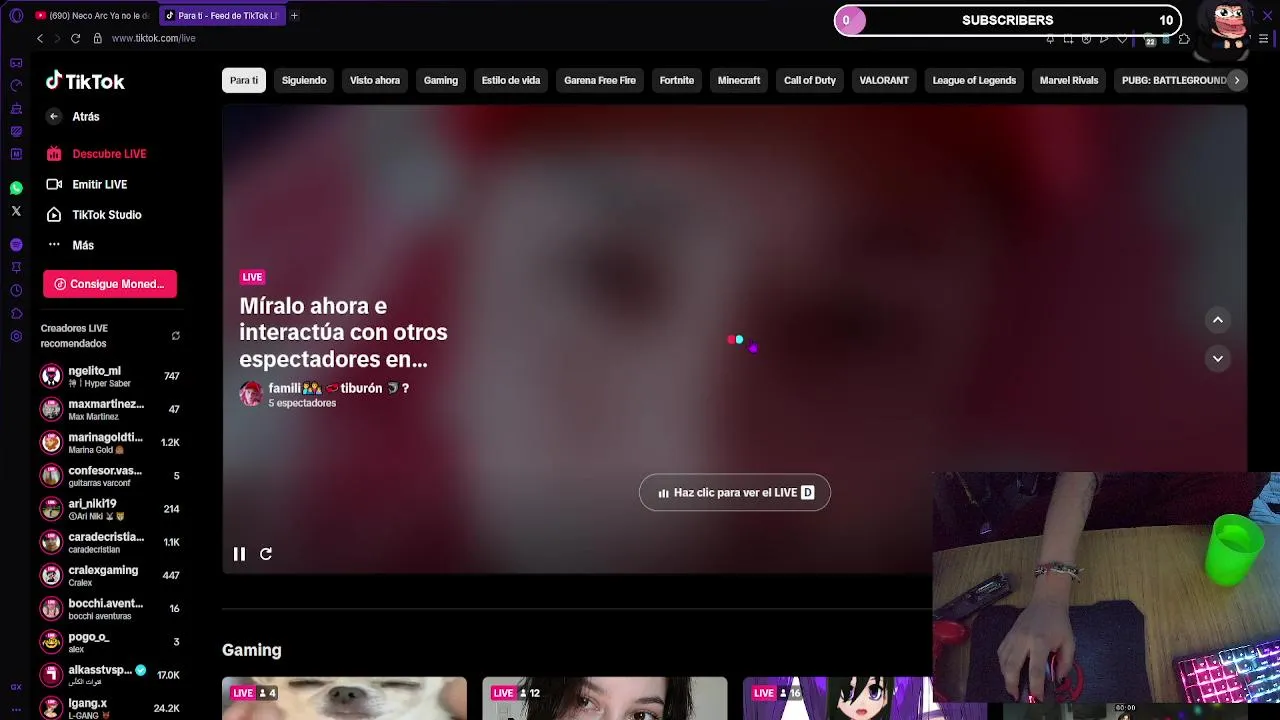Image resolution: width=1280 pixels, height=720 pixels.
Task: Select the Marvel Rivals category tab
Action: [x=1069, y=80]
